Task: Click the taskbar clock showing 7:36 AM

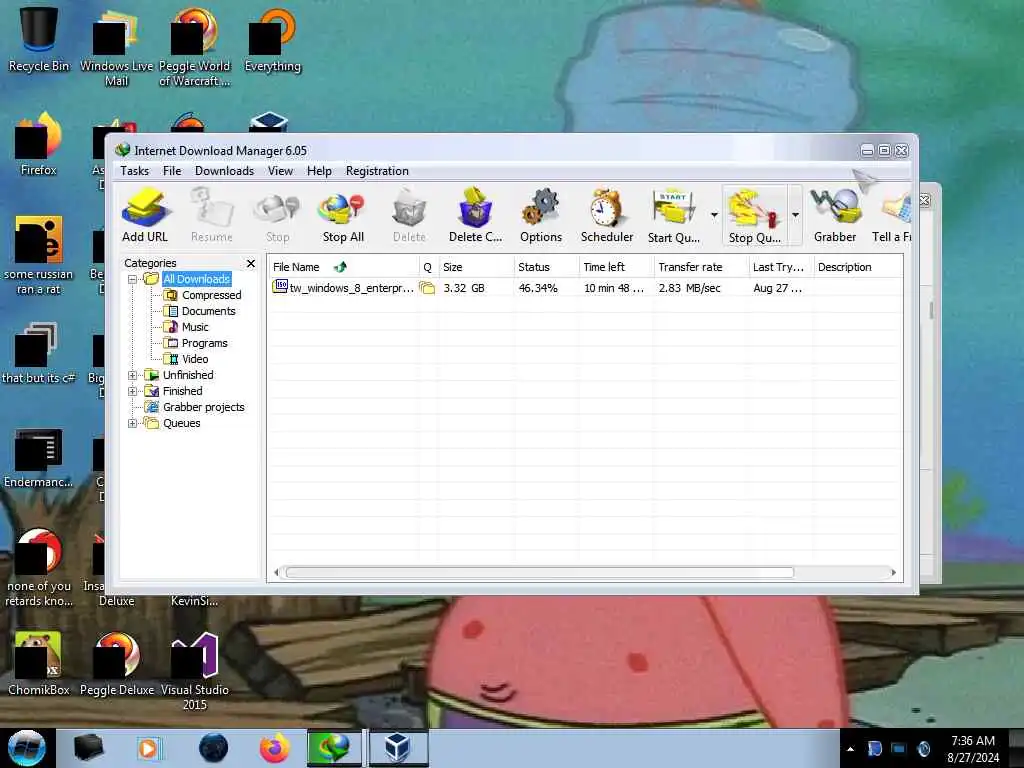Action: (x=973, y=749)
